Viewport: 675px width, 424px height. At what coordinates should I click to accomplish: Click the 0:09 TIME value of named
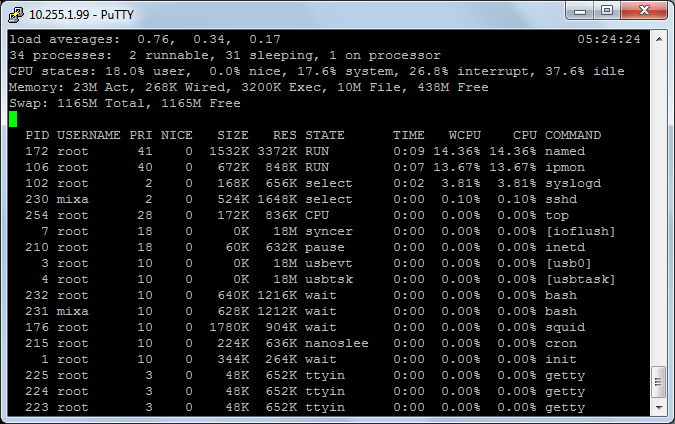pos(409,152)
